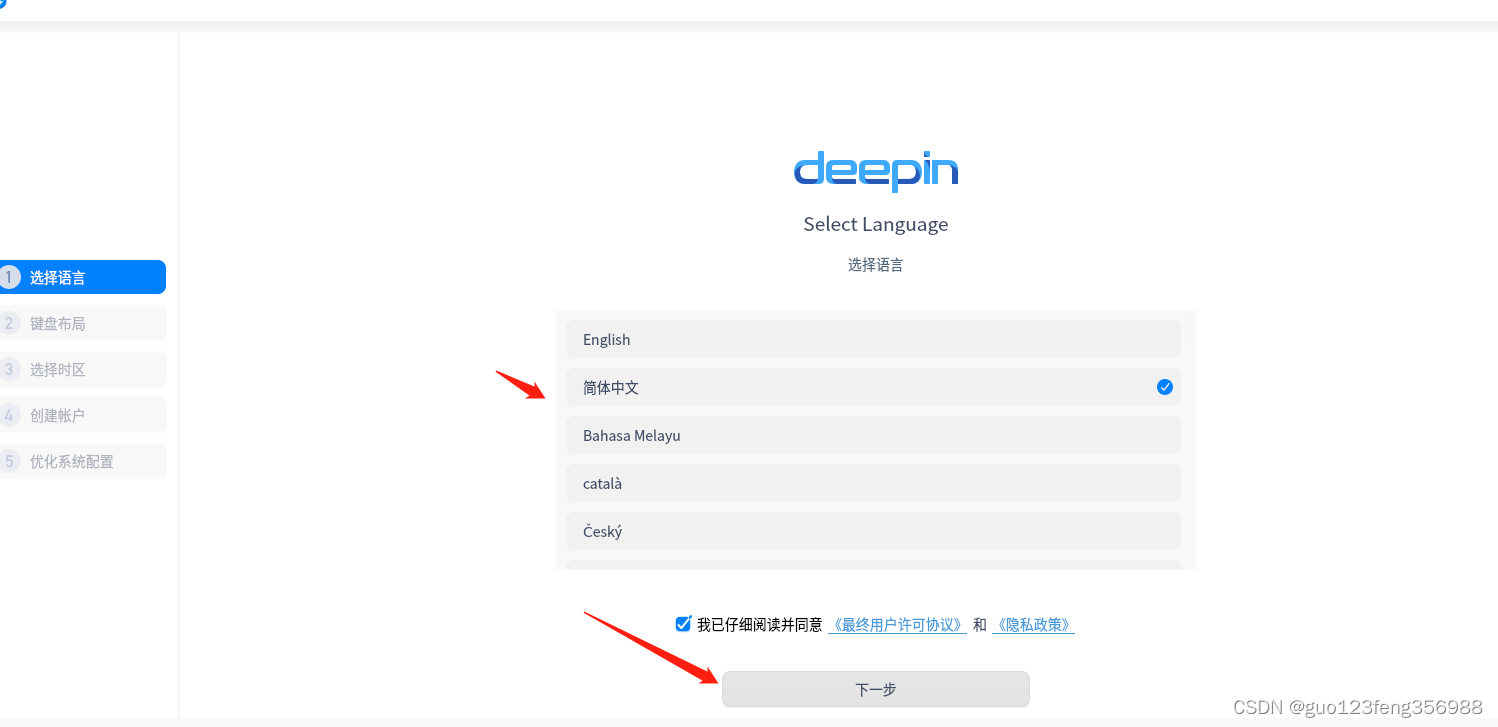Click the Select Language heading
Viewport: 1498px width, 727px height.
[x=876, y=224]
